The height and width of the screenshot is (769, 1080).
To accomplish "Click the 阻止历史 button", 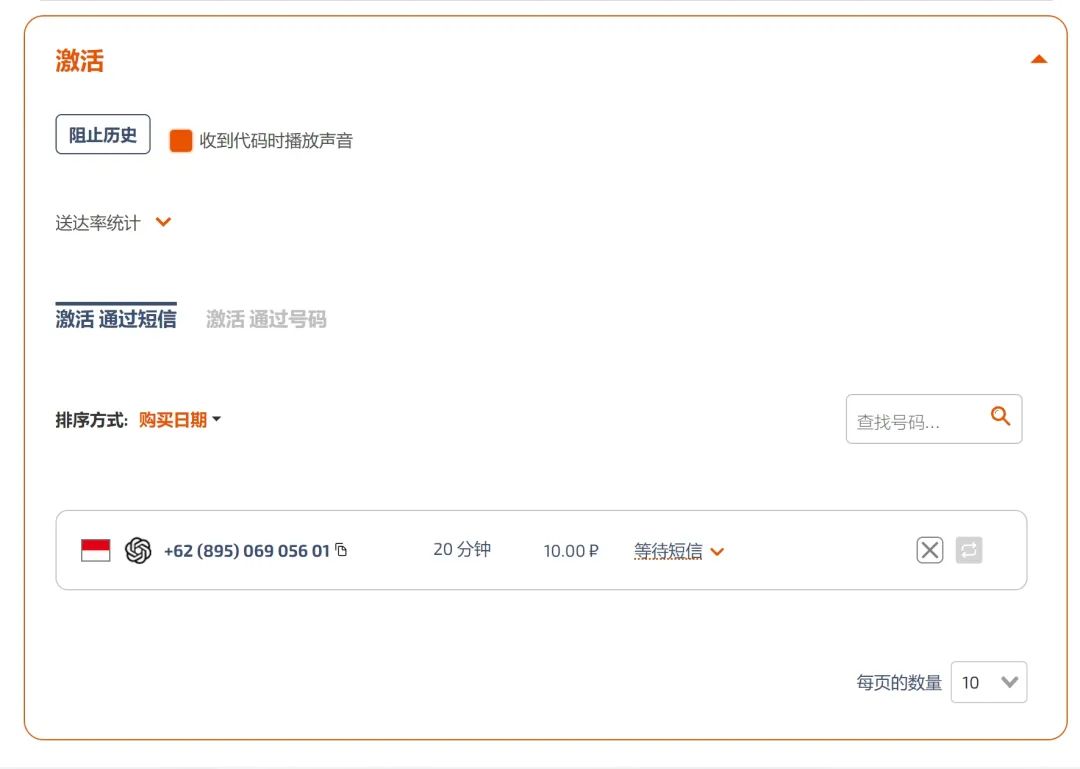I will coord(103,134).
